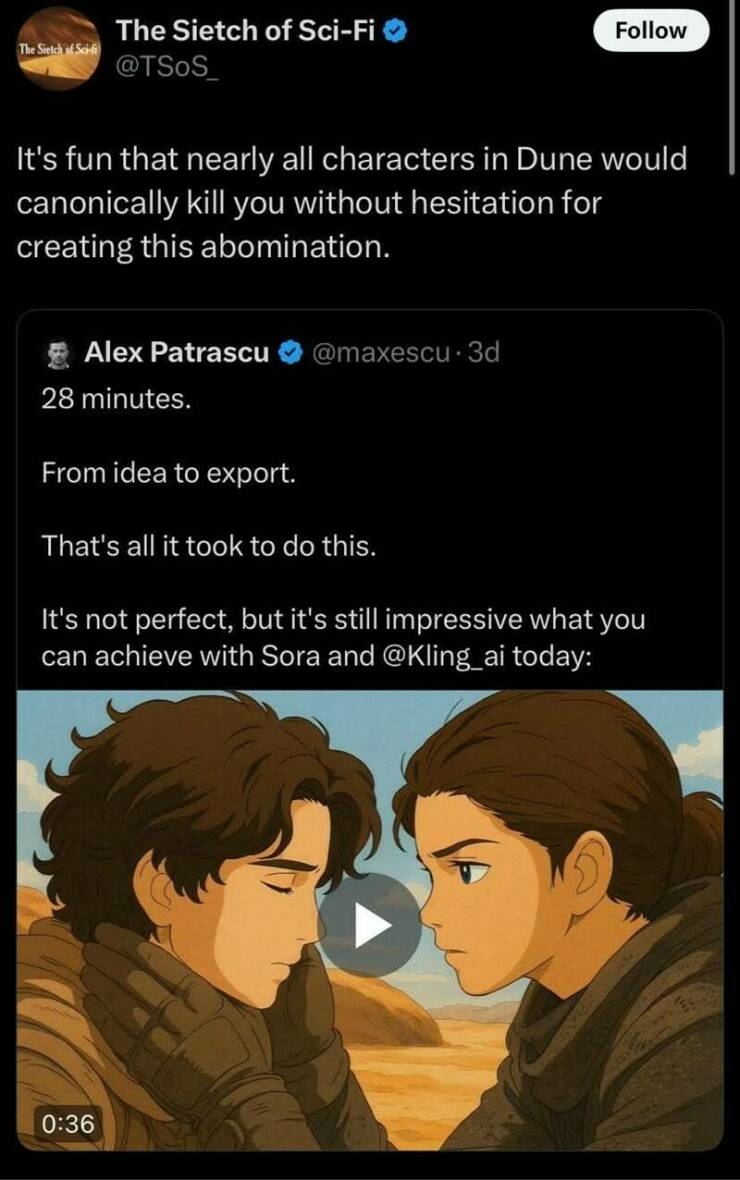Play the Dune anime video

(370, 925)
